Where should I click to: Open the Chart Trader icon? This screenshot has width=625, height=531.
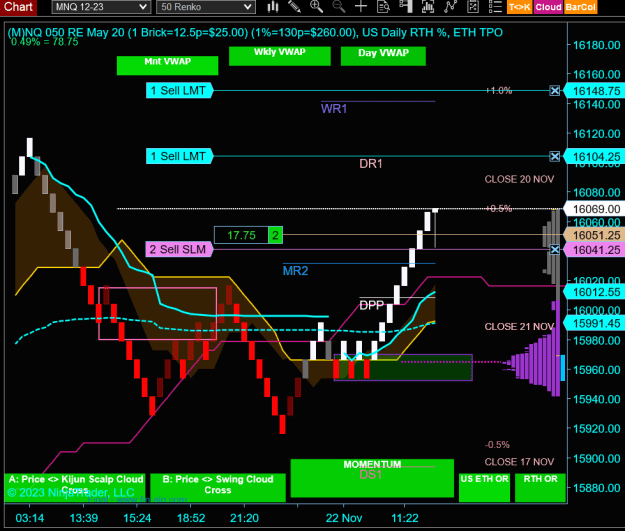[x=405, y=7]
